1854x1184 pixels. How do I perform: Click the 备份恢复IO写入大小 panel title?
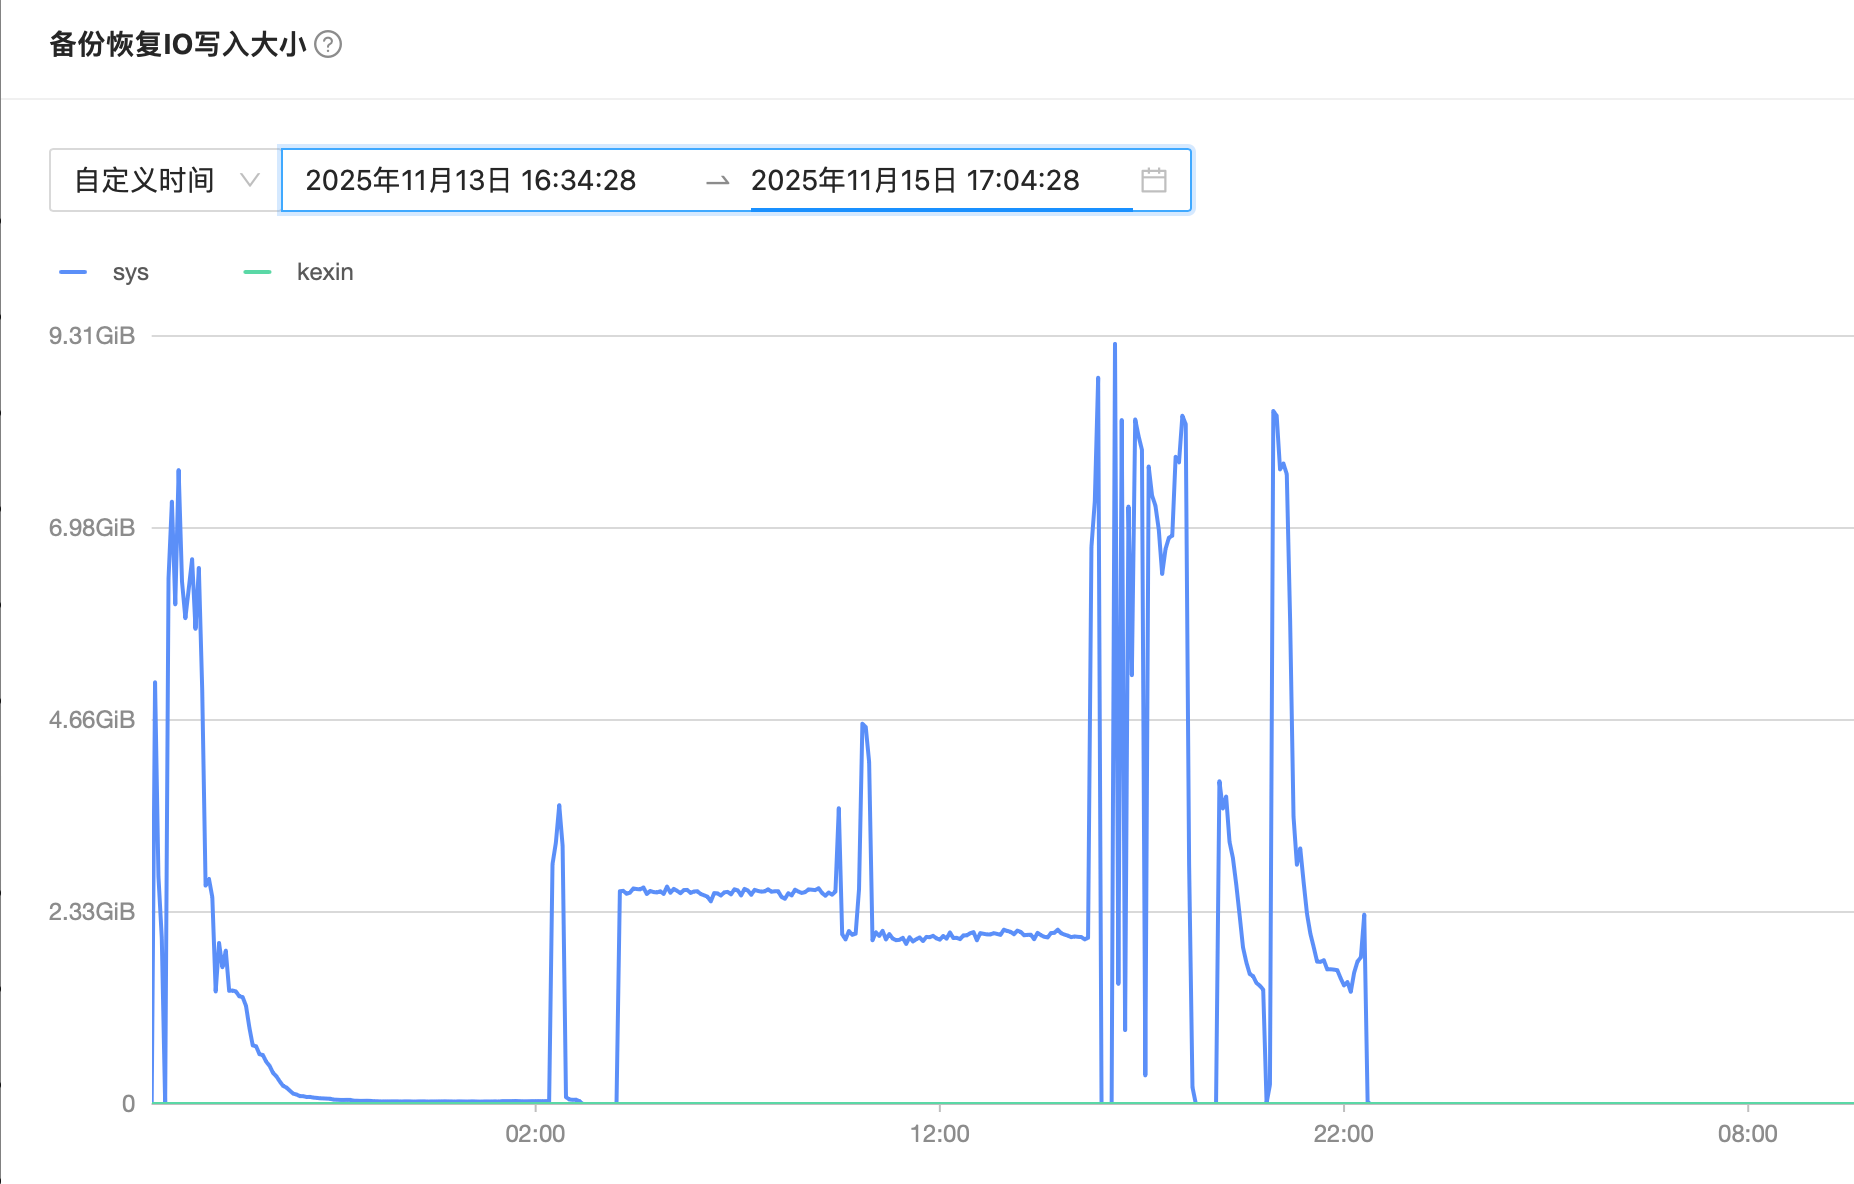(177, 45)
